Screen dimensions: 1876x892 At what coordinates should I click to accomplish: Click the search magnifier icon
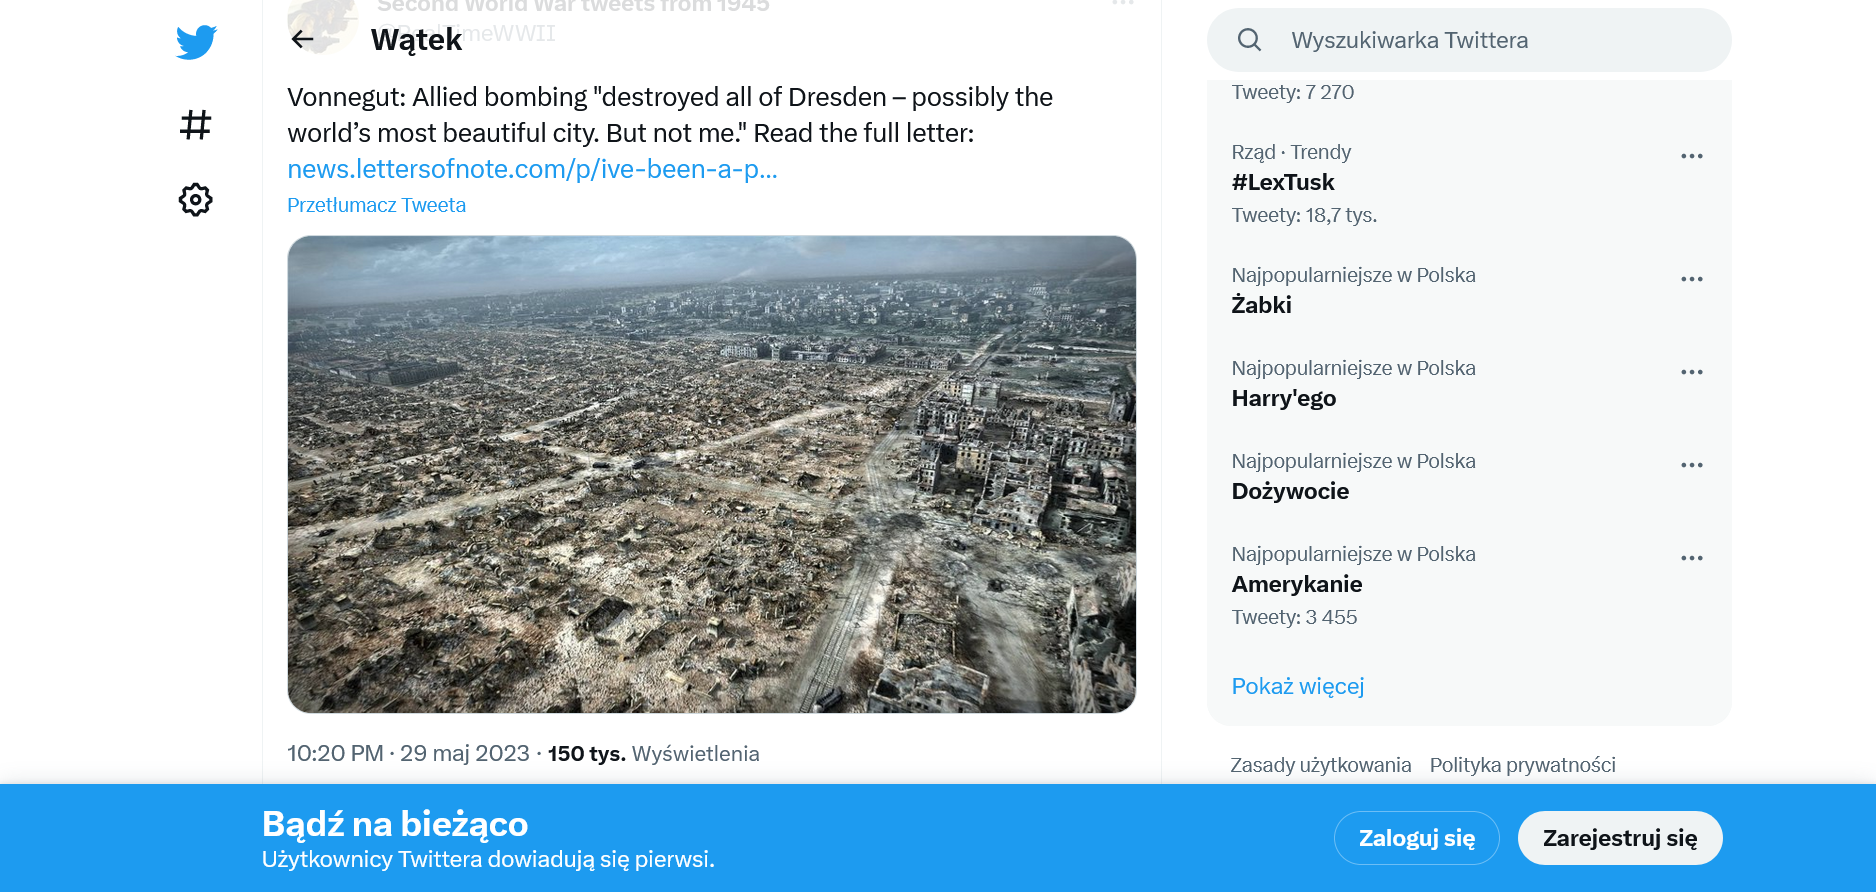coord(1249,40)
